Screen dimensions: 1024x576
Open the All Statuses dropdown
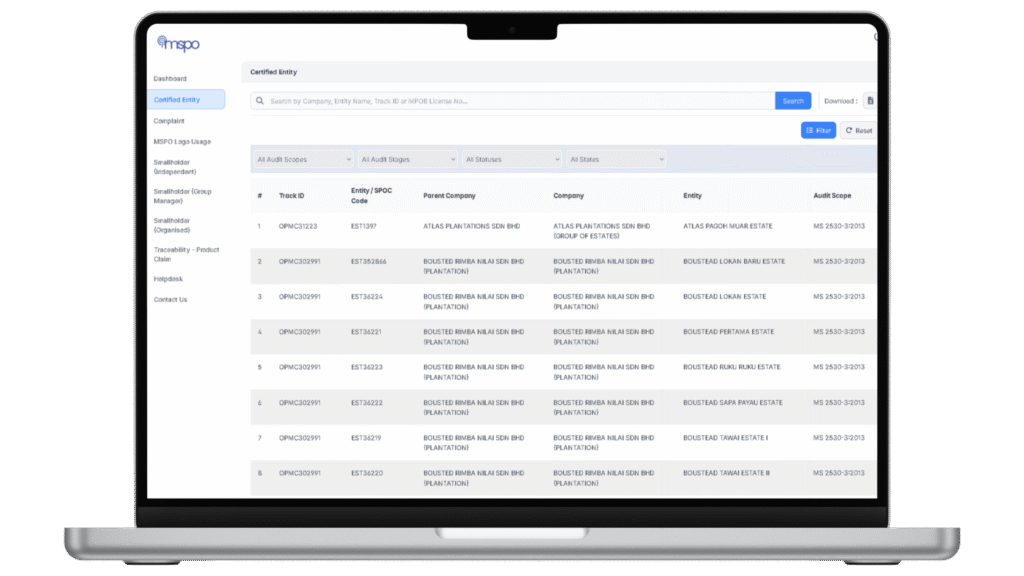pos(511,159)
